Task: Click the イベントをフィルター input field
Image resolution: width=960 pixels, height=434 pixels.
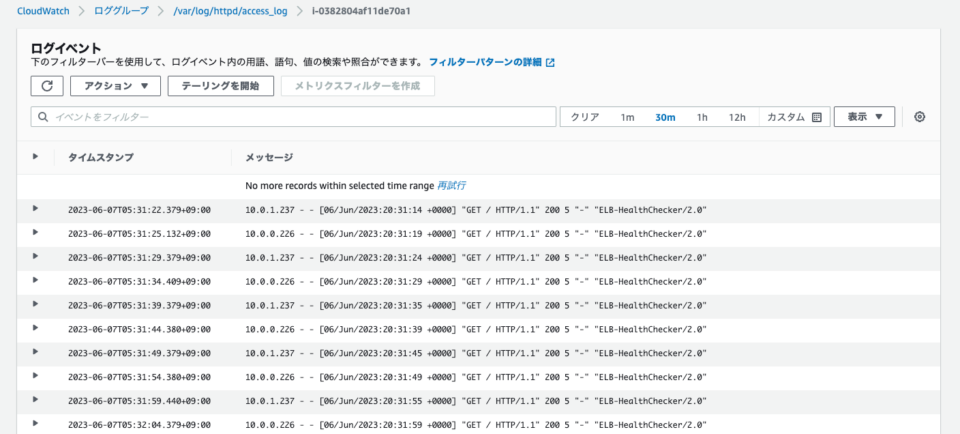Action: (300, 117)
